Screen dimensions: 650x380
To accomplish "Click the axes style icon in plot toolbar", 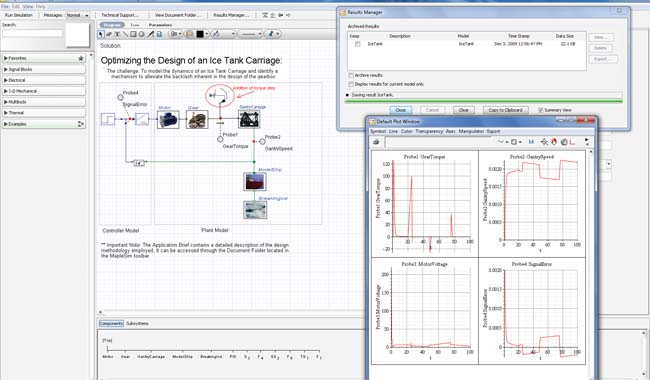I will (572, 142).
